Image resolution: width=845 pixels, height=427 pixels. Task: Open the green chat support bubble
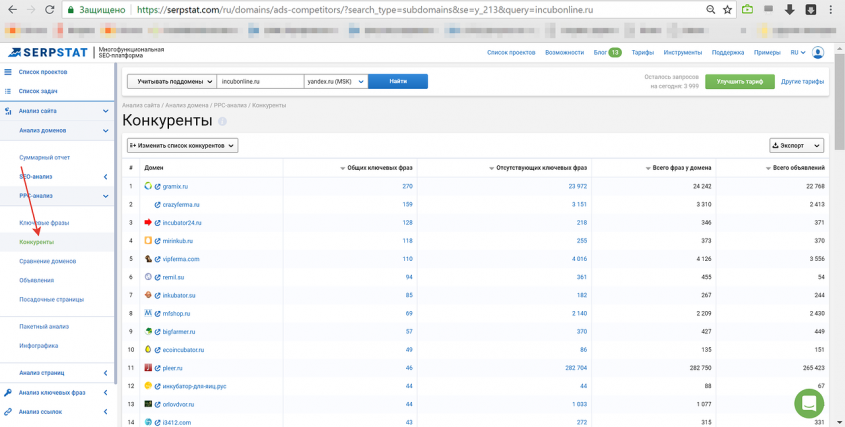tap(809, 403)
